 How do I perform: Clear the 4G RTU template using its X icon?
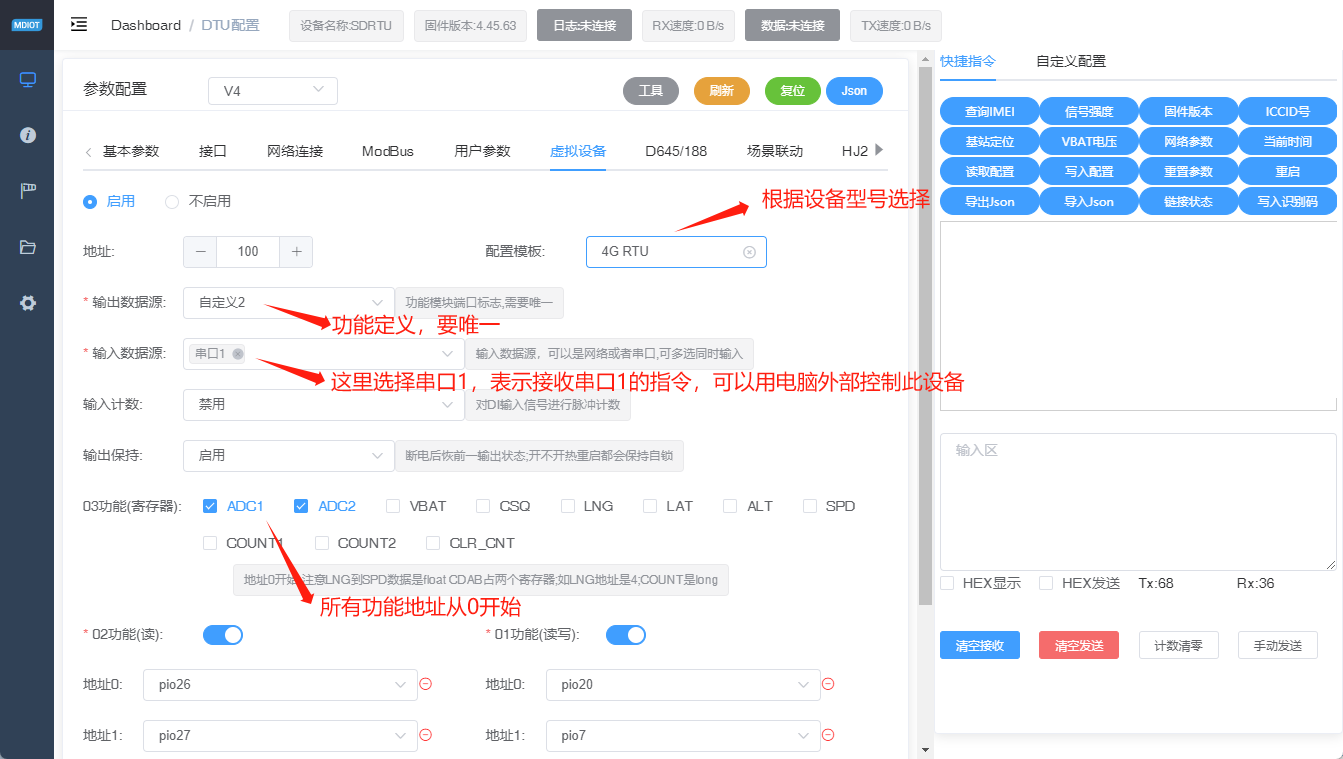tap(750, 252)
